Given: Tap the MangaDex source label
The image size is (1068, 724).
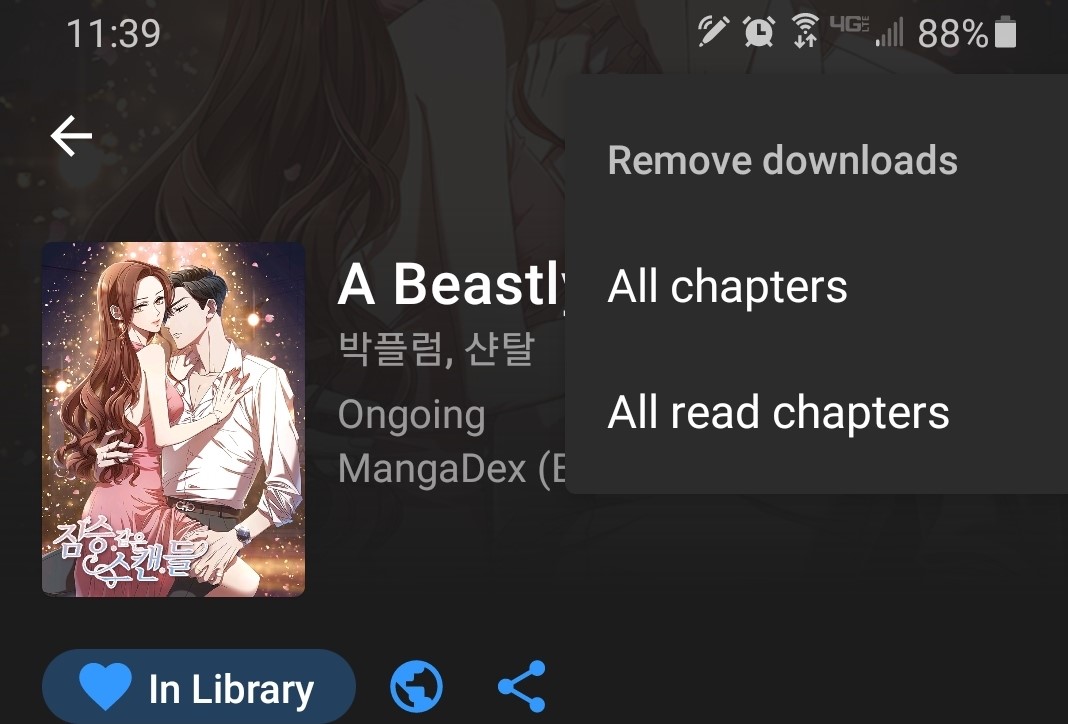Looking at the screenshot, I should point(452,469).
